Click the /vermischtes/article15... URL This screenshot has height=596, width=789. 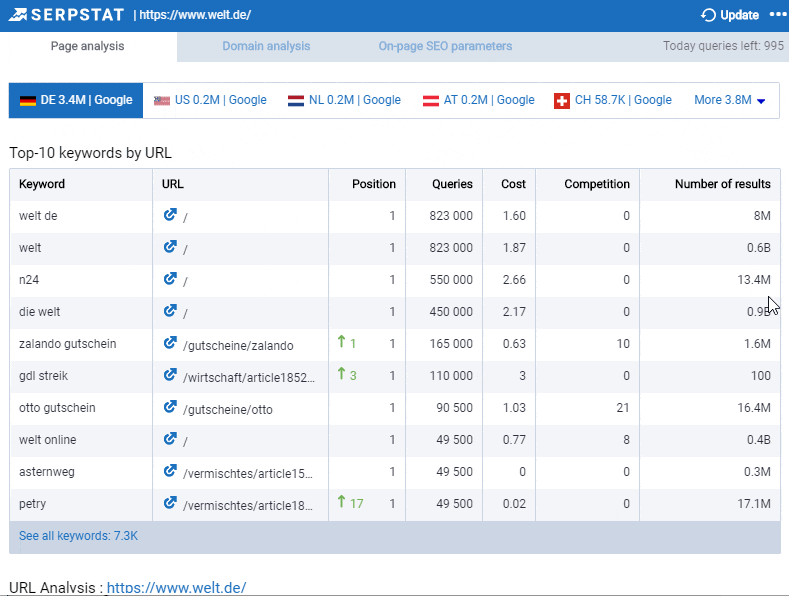248,474
